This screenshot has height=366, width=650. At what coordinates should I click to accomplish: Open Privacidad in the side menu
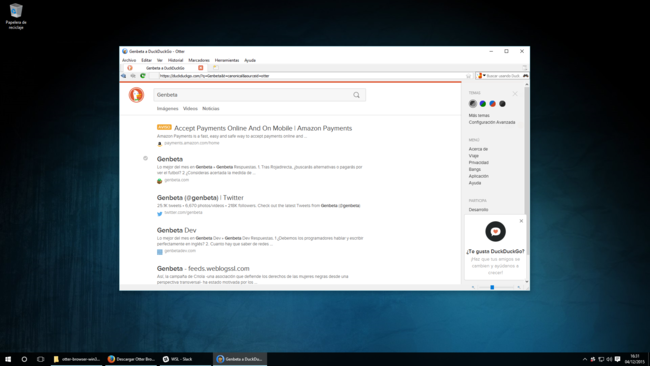pos(479,162)
